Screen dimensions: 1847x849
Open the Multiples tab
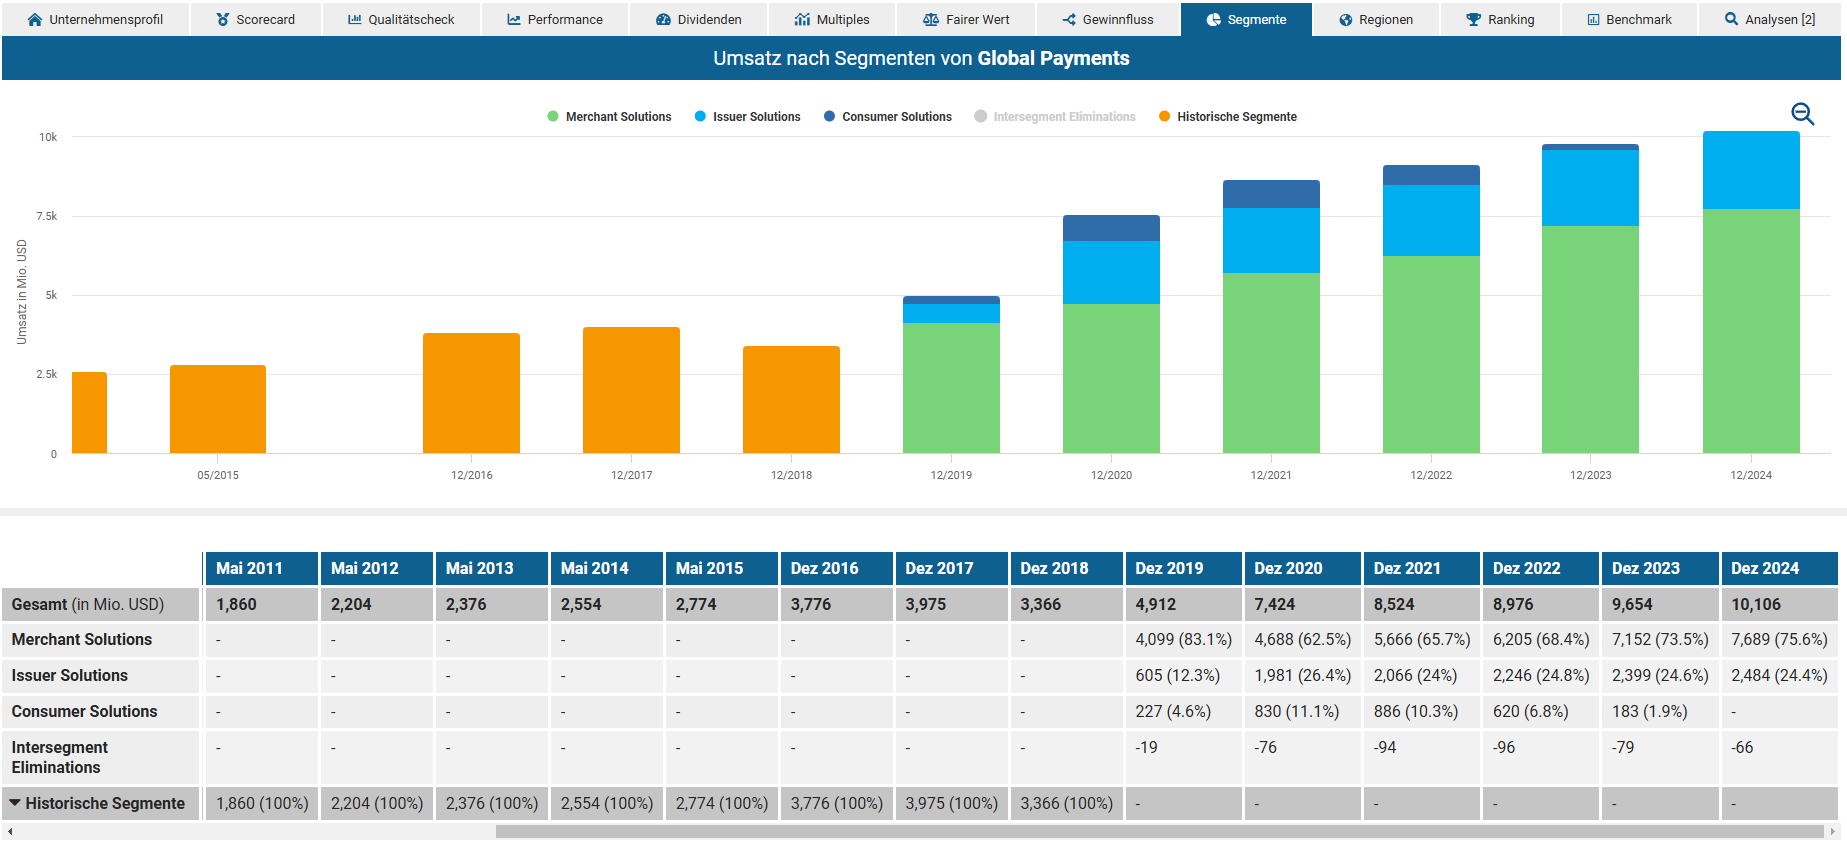tap(832, 19)
